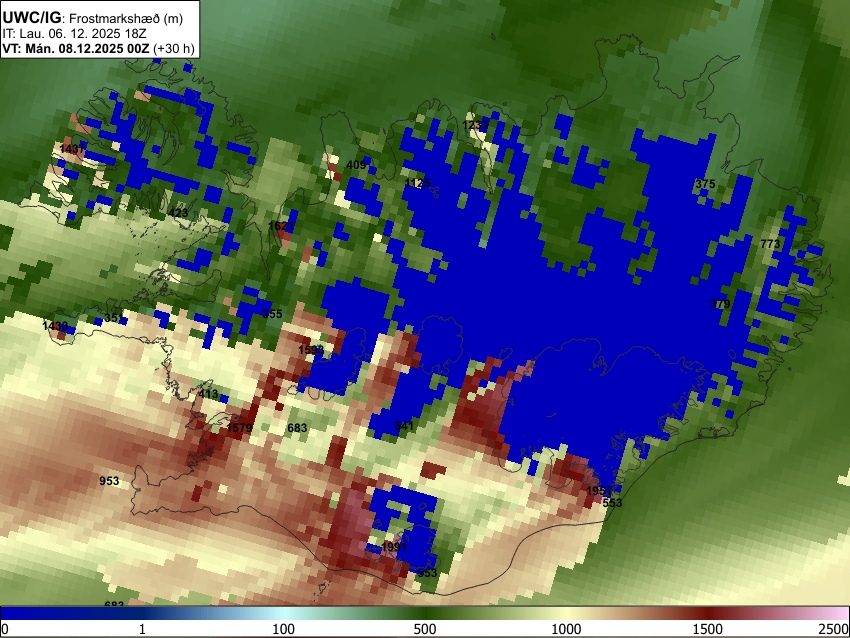The image size is (850, 638).
Task: Click the 683 value beside 1579
Action: coord(297,428)
